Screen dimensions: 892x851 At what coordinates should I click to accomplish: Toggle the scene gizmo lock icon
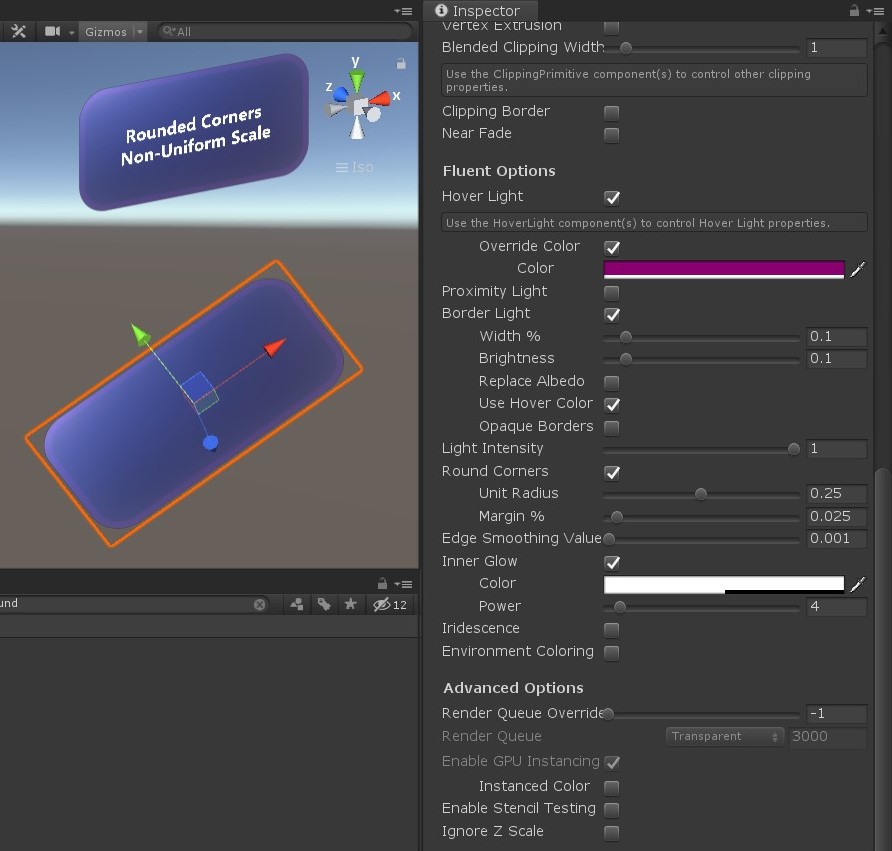click(401, 64)
